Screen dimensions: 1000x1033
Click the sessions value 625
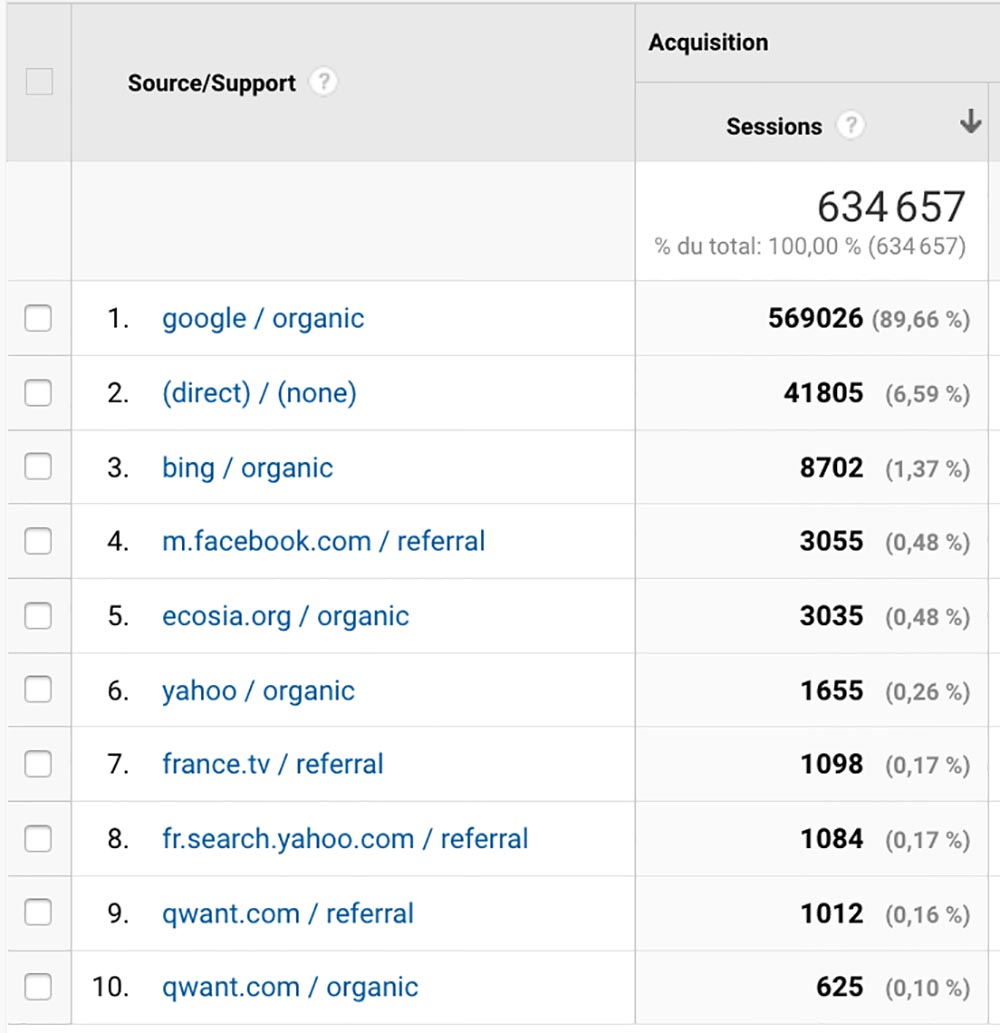[839, 987]
